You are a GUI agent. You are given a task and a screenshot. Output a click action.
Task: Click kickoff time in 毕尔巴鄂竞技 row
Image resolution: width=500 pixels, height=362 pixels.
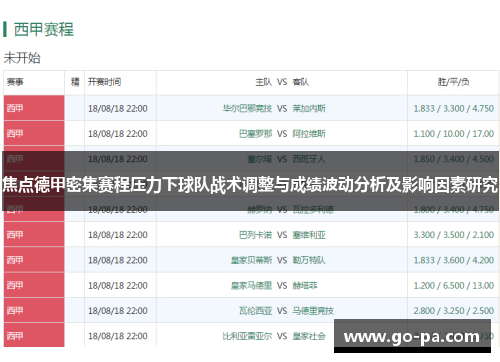tap(118, 108)
